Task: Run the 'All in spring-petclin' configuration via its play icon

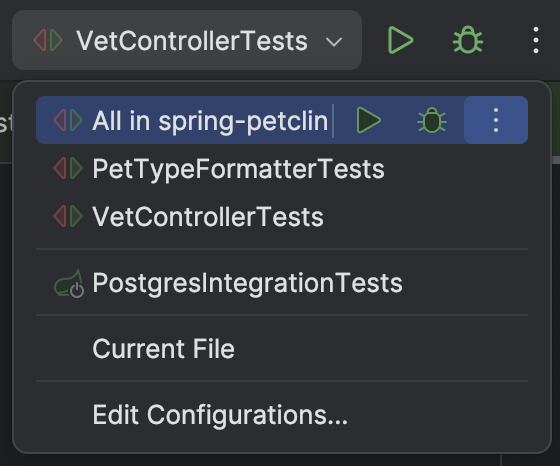Action: coord(369,120)
